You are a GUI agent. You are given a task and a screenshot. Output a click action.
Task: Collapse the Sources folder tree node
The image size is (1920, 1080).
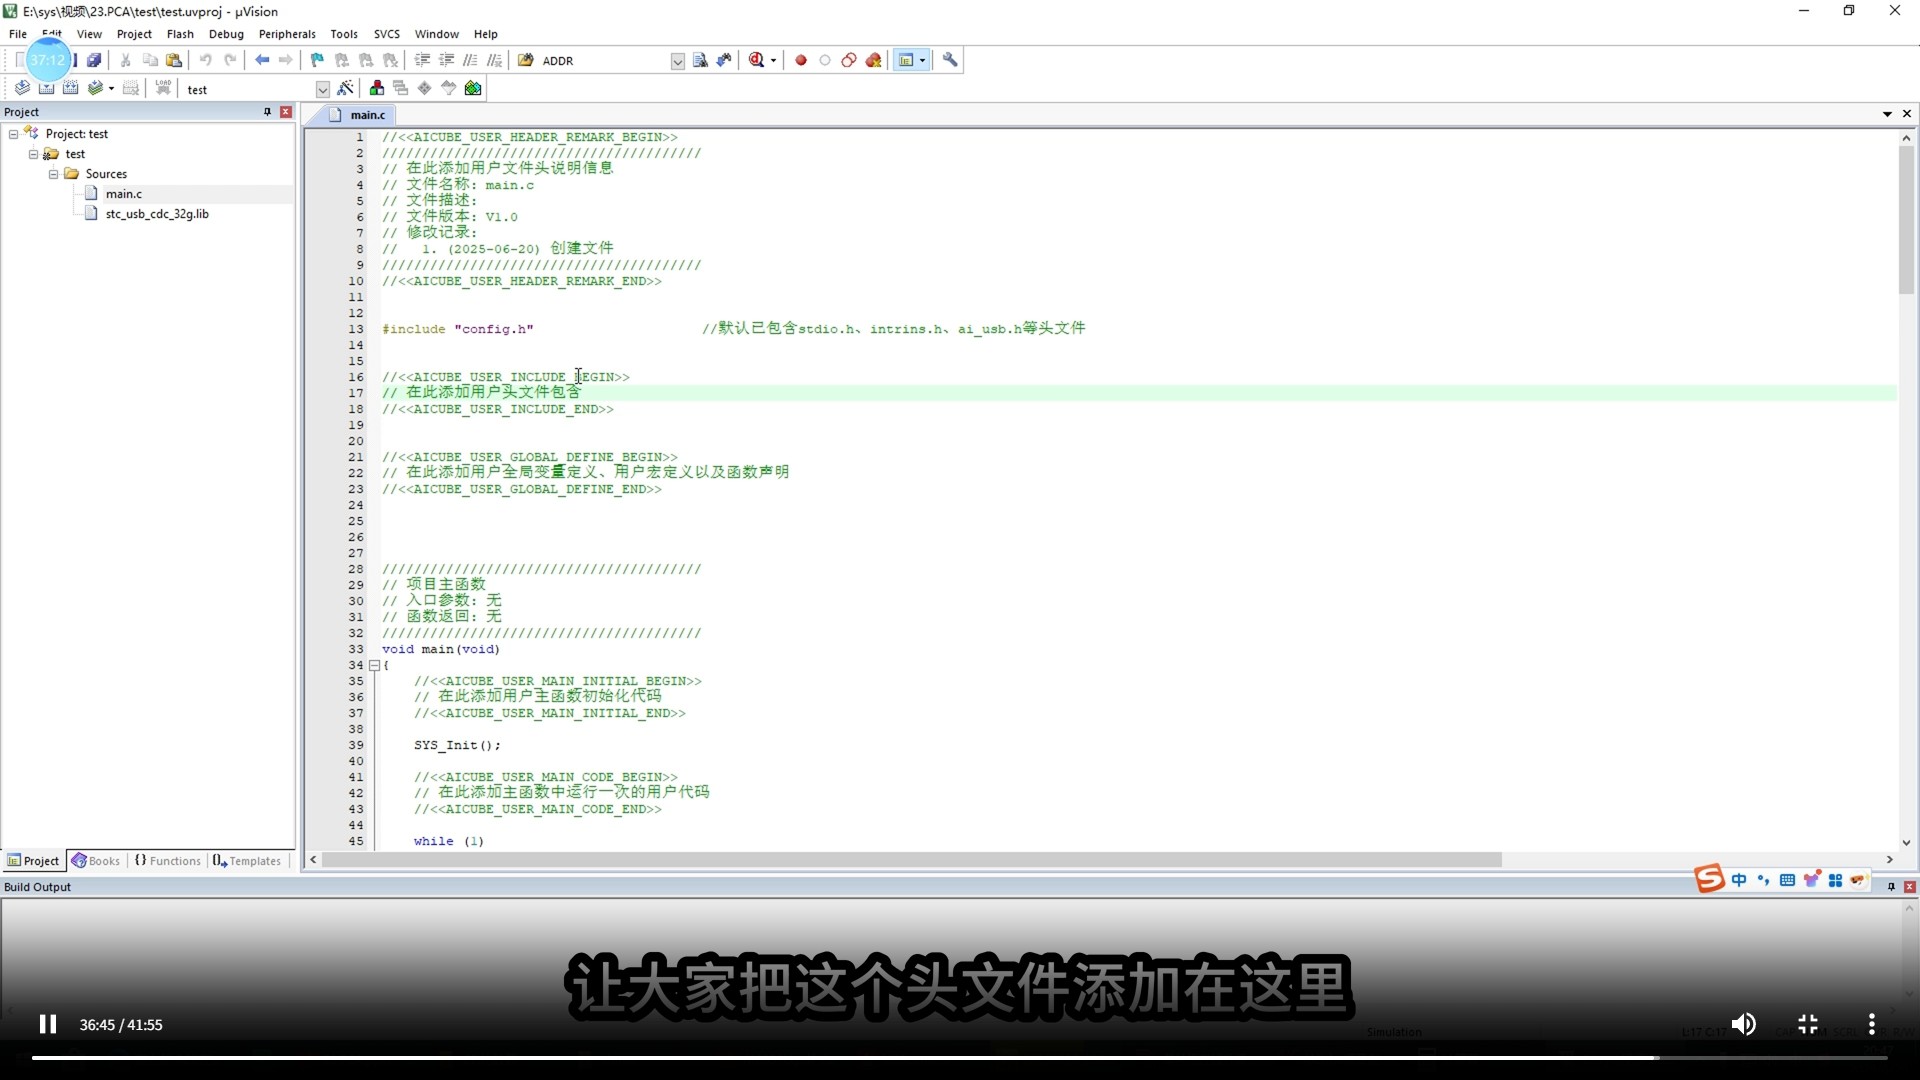(54, 174)
